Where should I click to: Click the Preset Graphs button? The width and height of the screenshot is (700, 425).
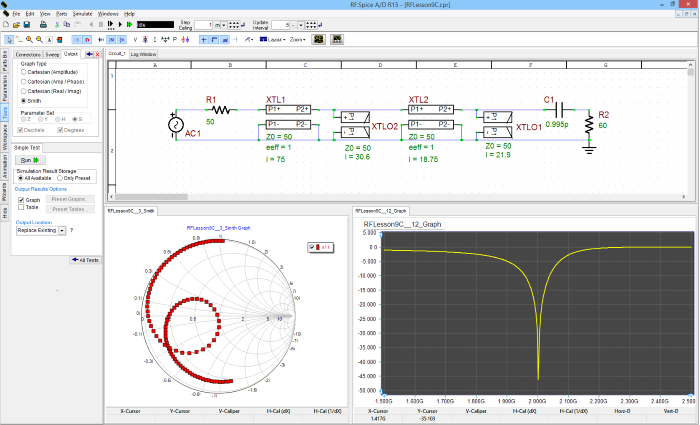point(71,199)
